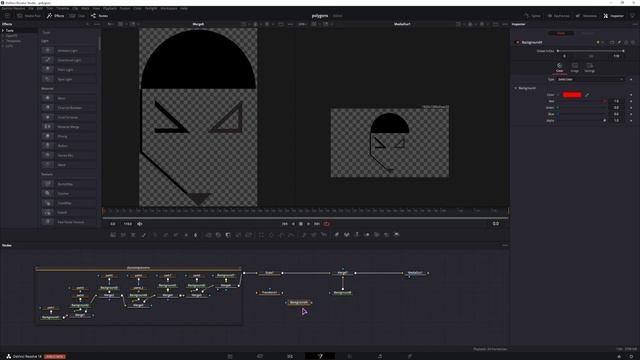Open the Spline editor button
The height and width of the screenshot is (360, 640).
pyautogui.click(x=532, y=16)
